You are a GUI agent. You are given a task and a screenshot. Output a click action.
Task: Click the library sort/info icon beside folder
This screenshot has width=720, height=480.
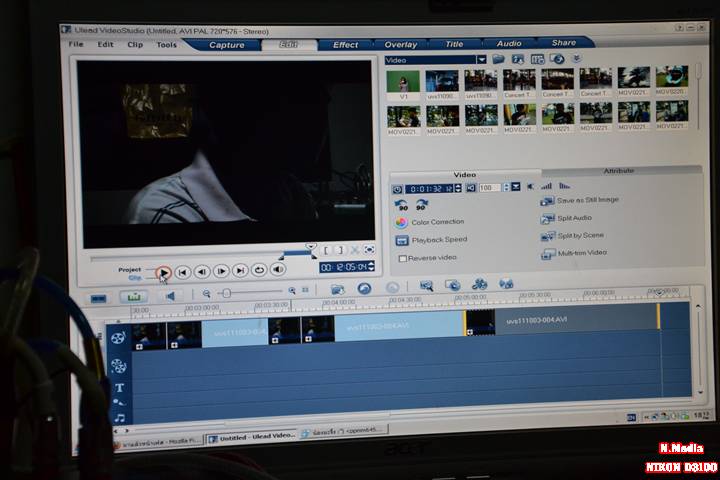(x=518, y=59)
